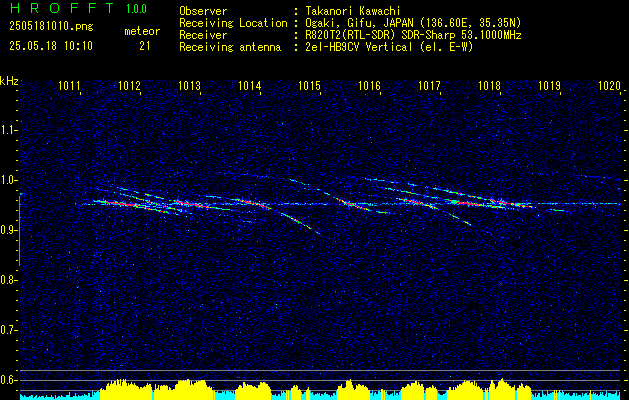Screen dimensions: 629x400
Task: Click the kHz axis unit label
Action: [9, 81]
